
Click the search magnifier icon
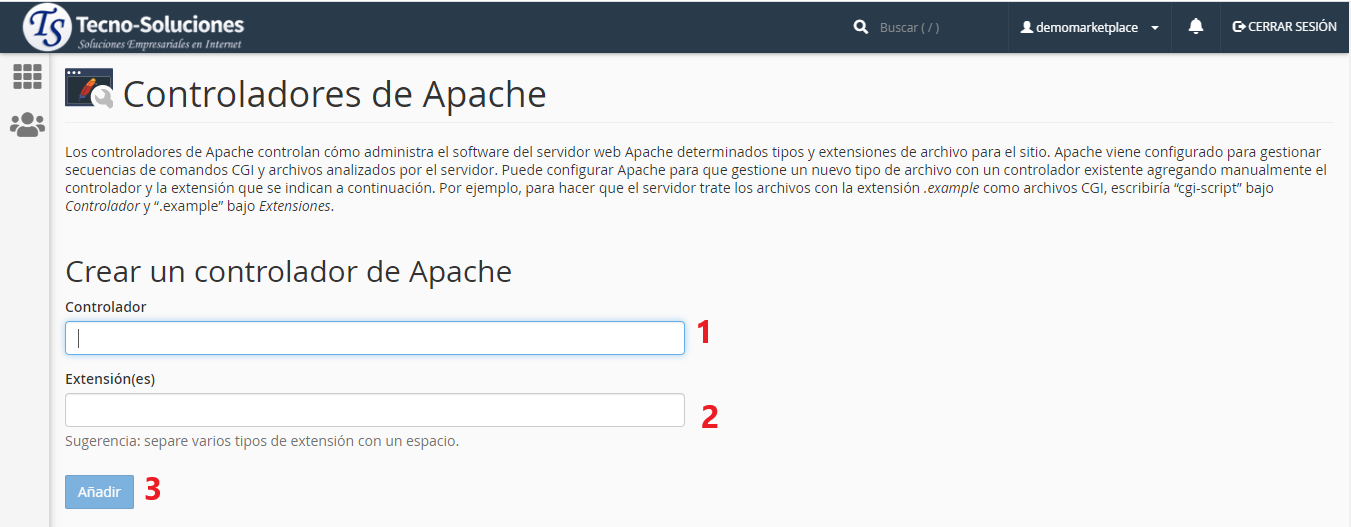coord(860,27)
